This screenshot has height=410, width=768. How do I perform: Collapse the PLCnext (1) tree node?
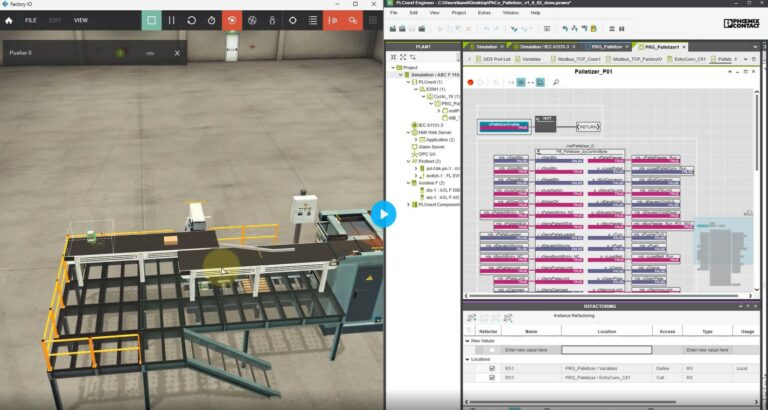click(x=408, y=82)
